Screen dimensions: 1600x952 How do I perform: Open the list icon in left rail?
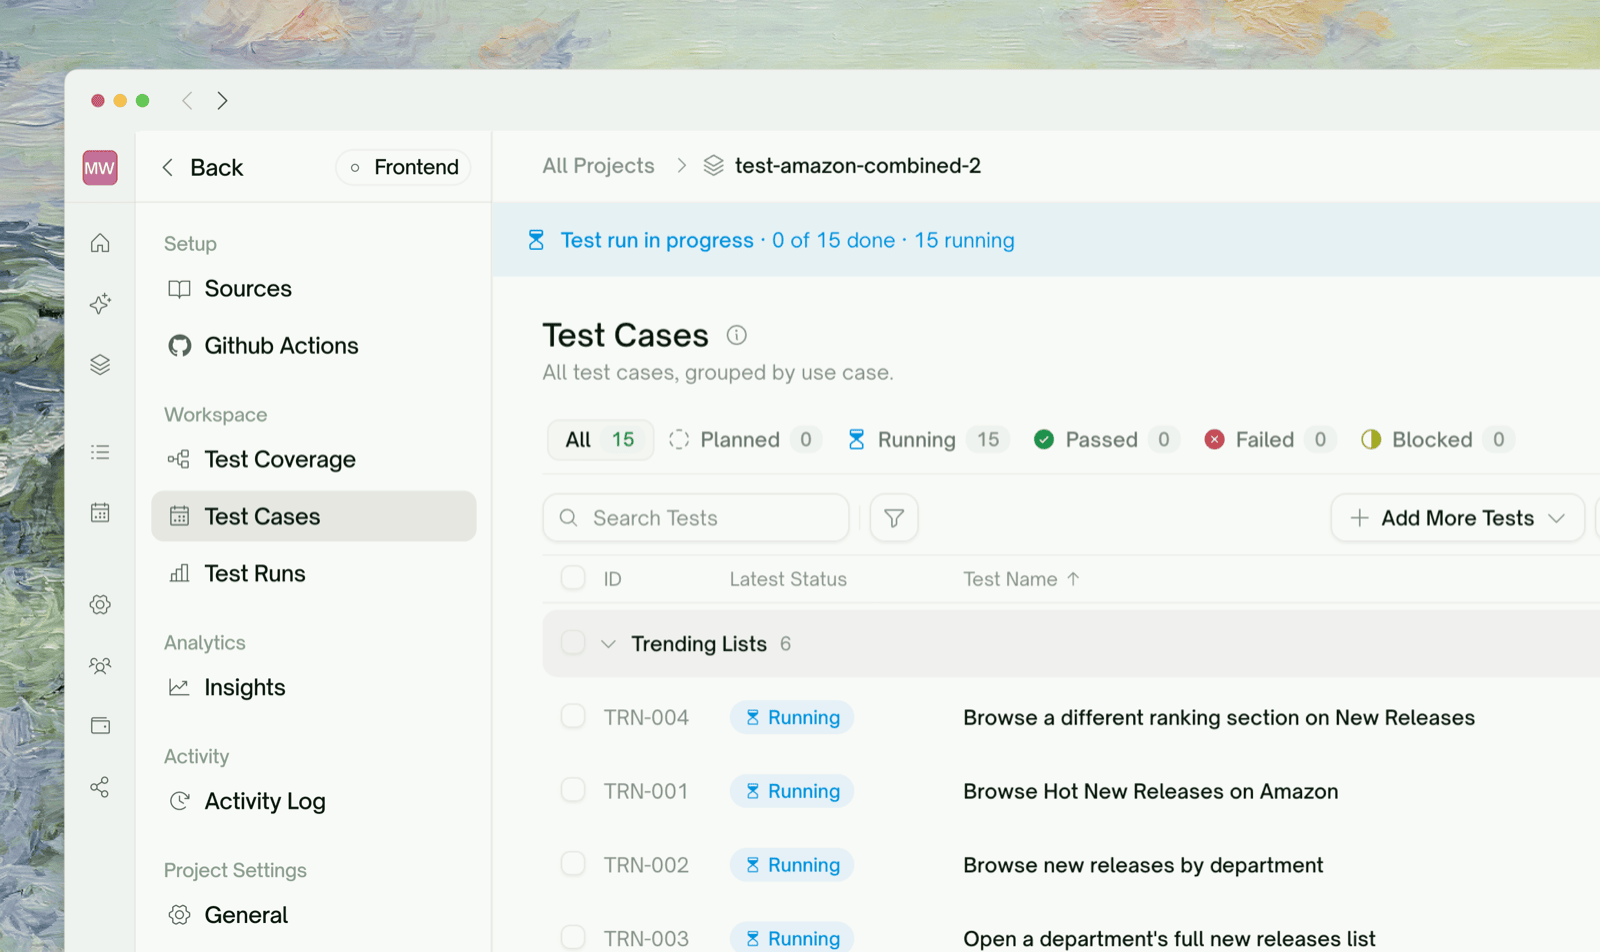(x=100, y=452)
